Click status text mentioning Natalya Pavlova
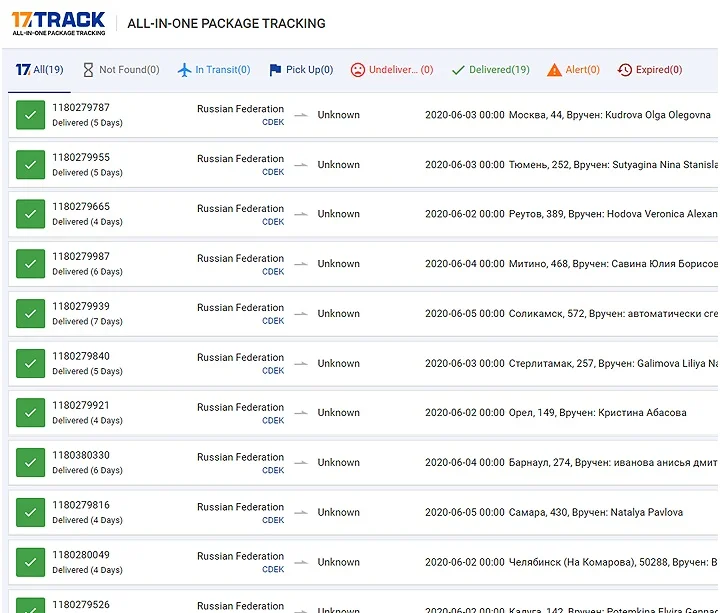This screenshot has height=613, width=720. [596, 512]
